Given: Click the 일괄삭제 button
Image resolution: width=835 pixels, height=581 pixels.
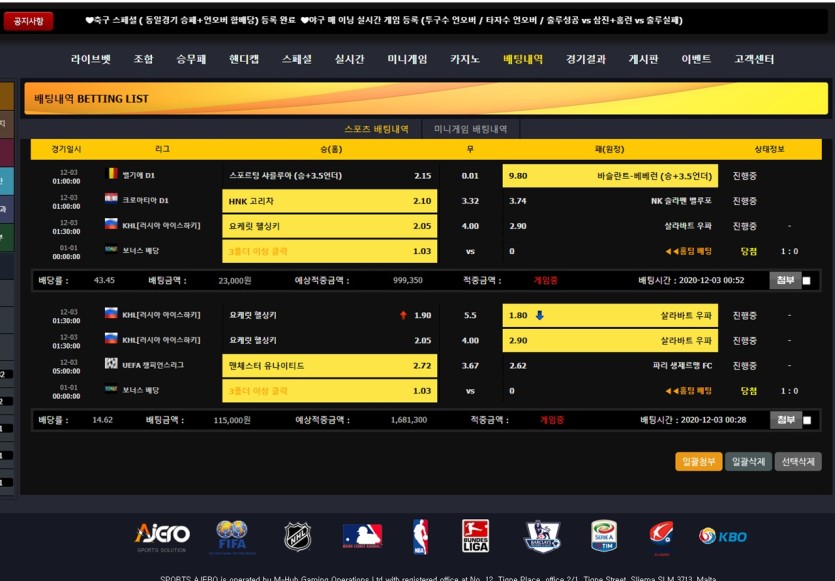Looking at the screenshot, I should tap(748, 461).
